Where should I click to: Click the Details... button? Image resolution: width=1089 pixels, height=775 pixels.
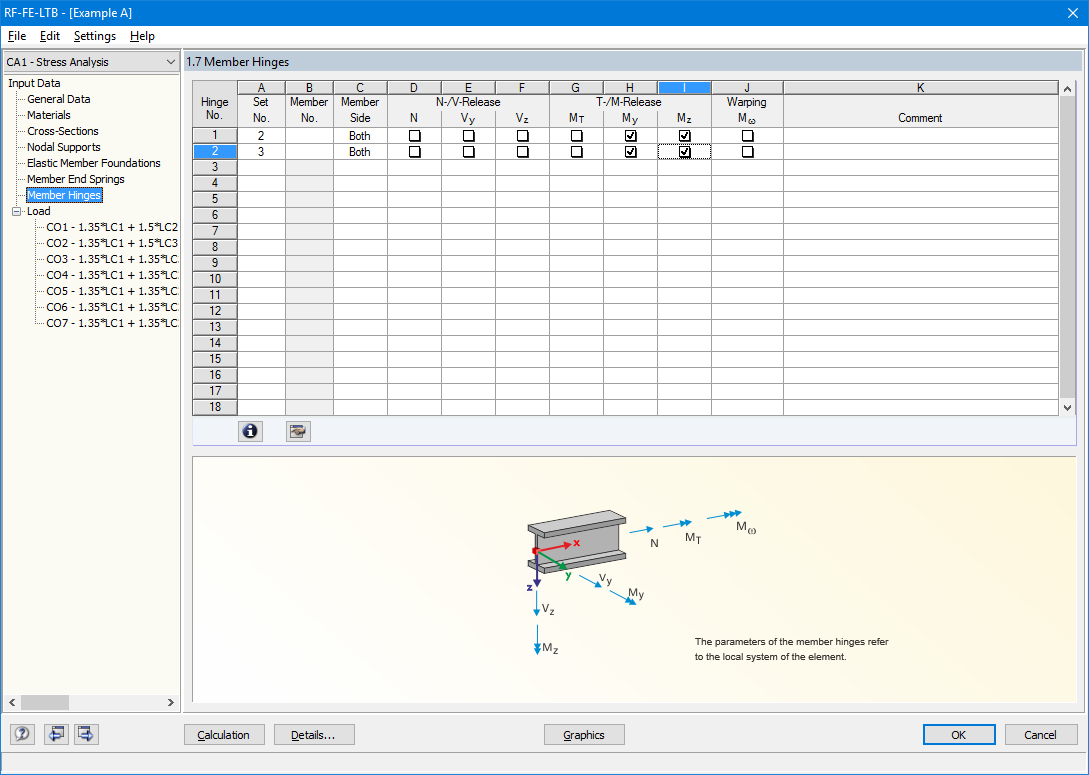[x=314, y=735]
